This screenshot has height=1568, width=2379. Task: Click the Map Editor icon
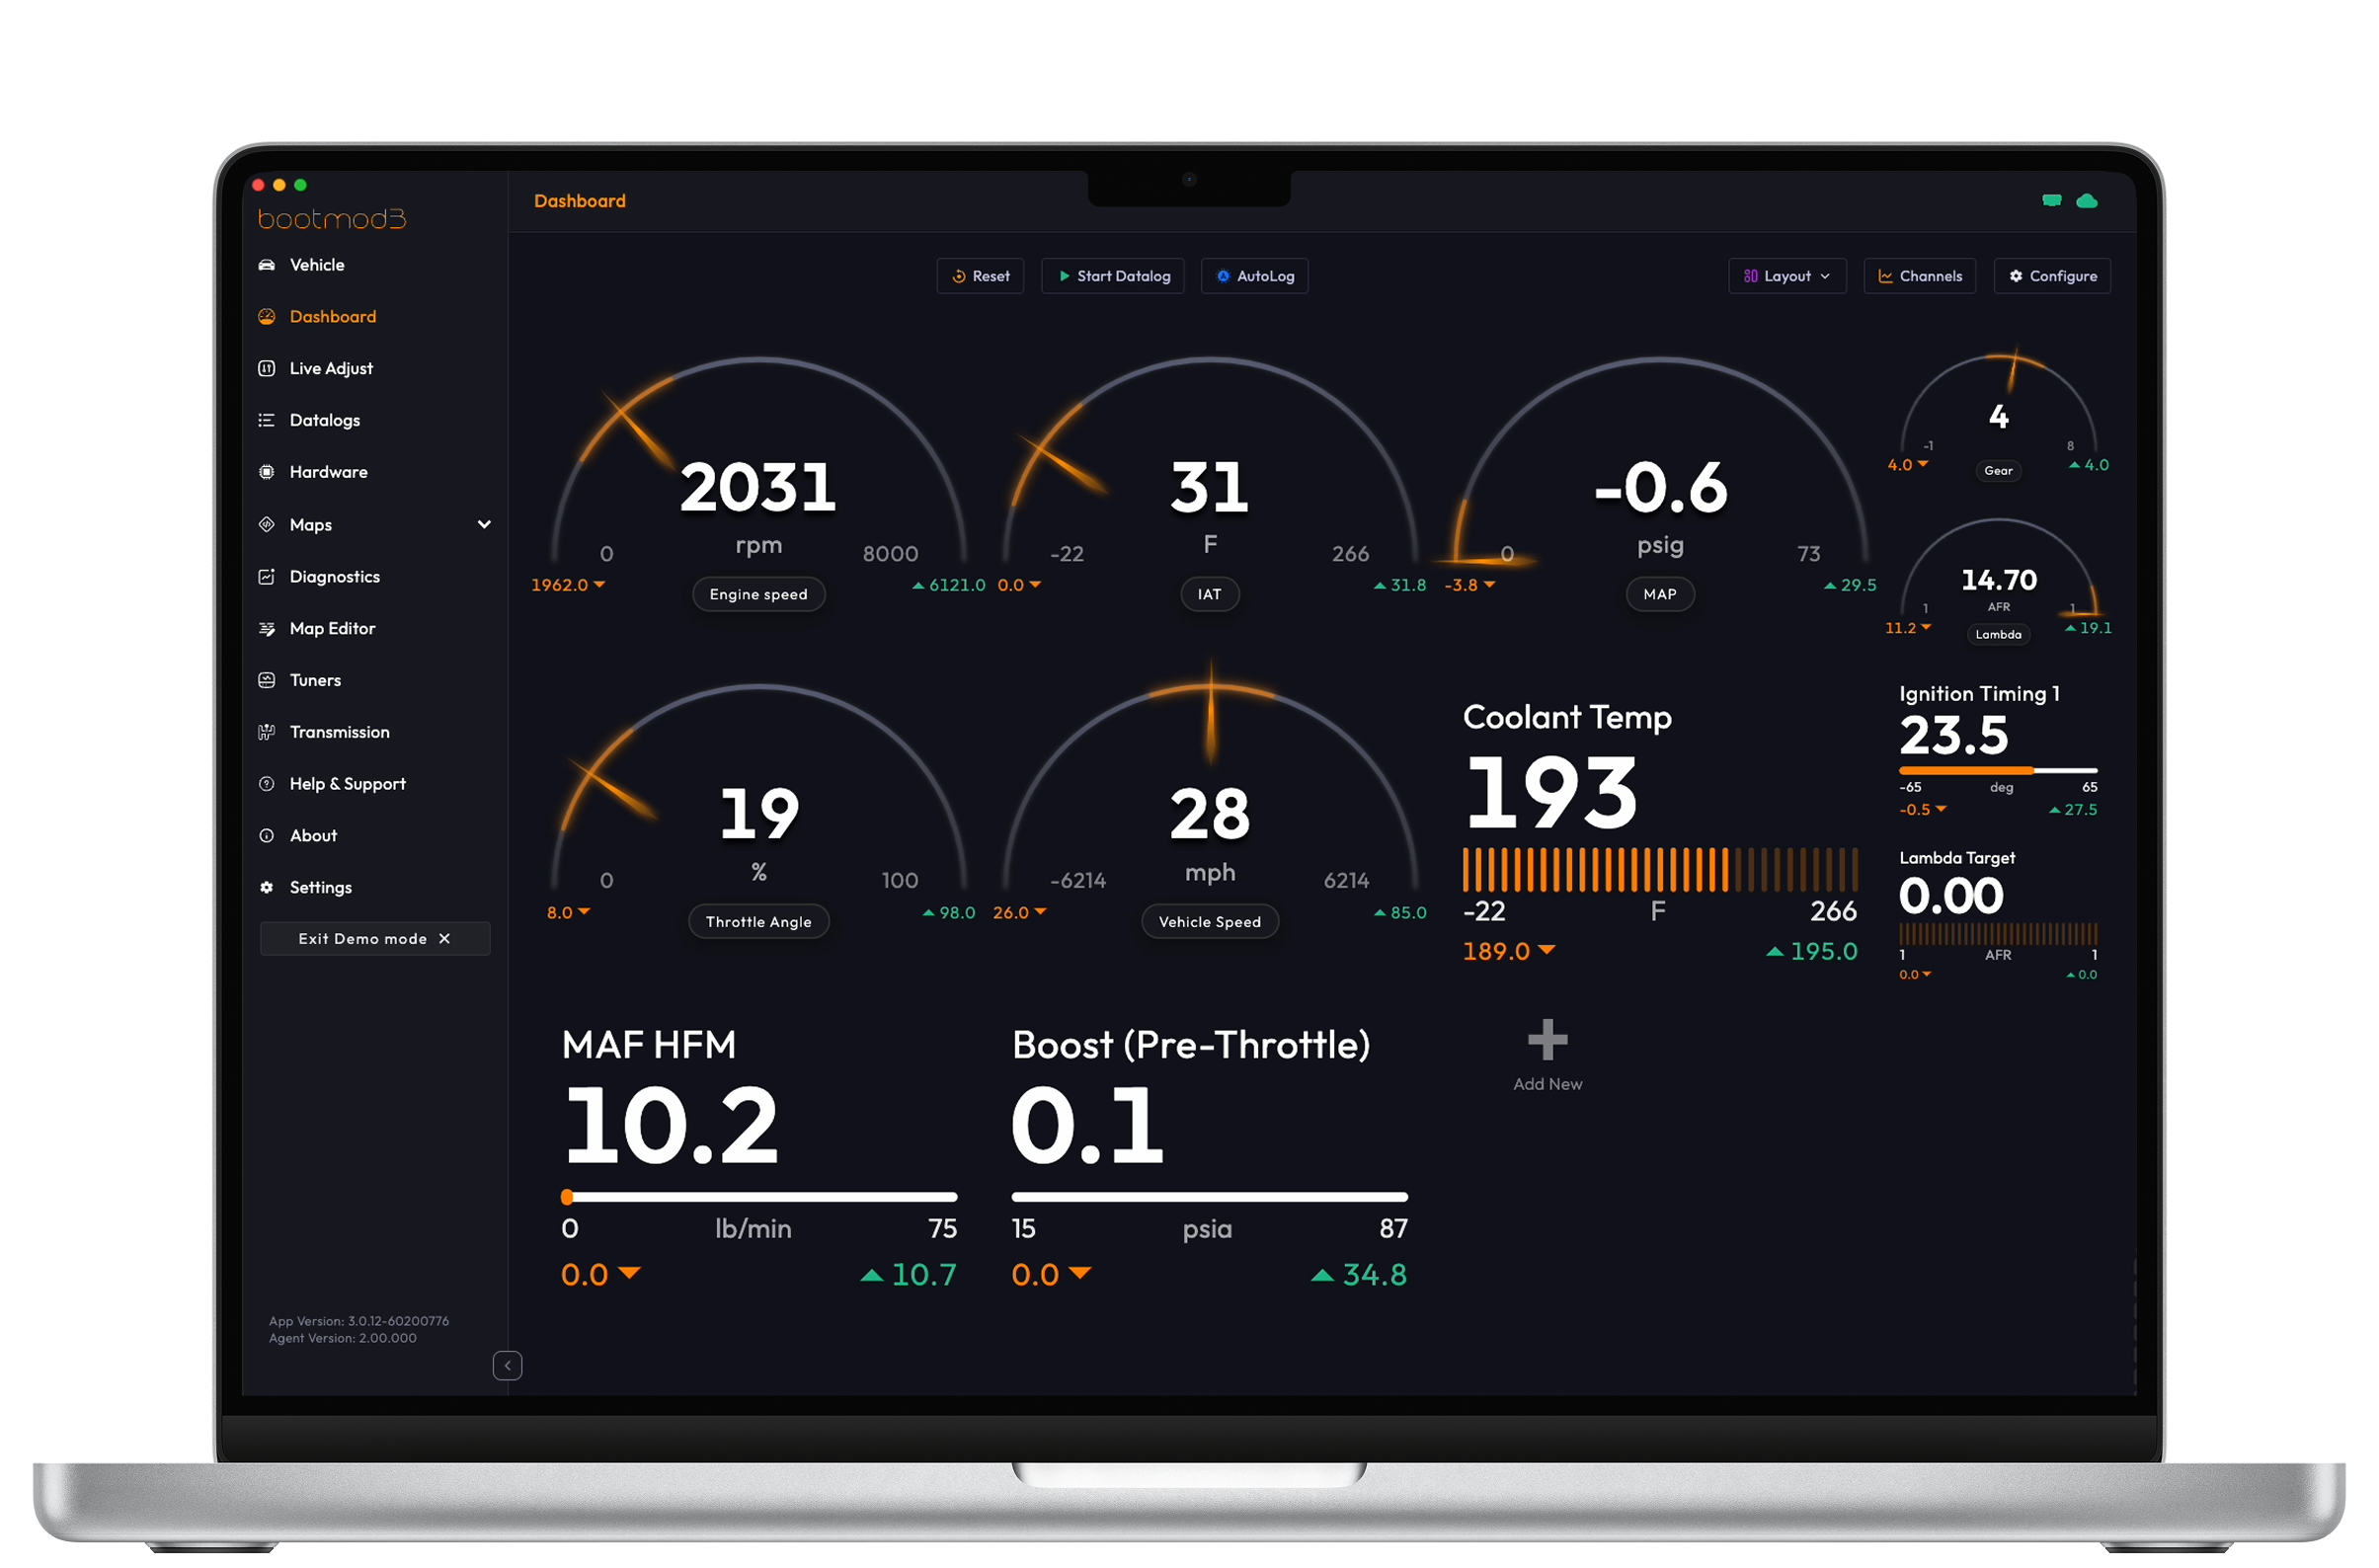pyautogui.click(x=267, y=629)
